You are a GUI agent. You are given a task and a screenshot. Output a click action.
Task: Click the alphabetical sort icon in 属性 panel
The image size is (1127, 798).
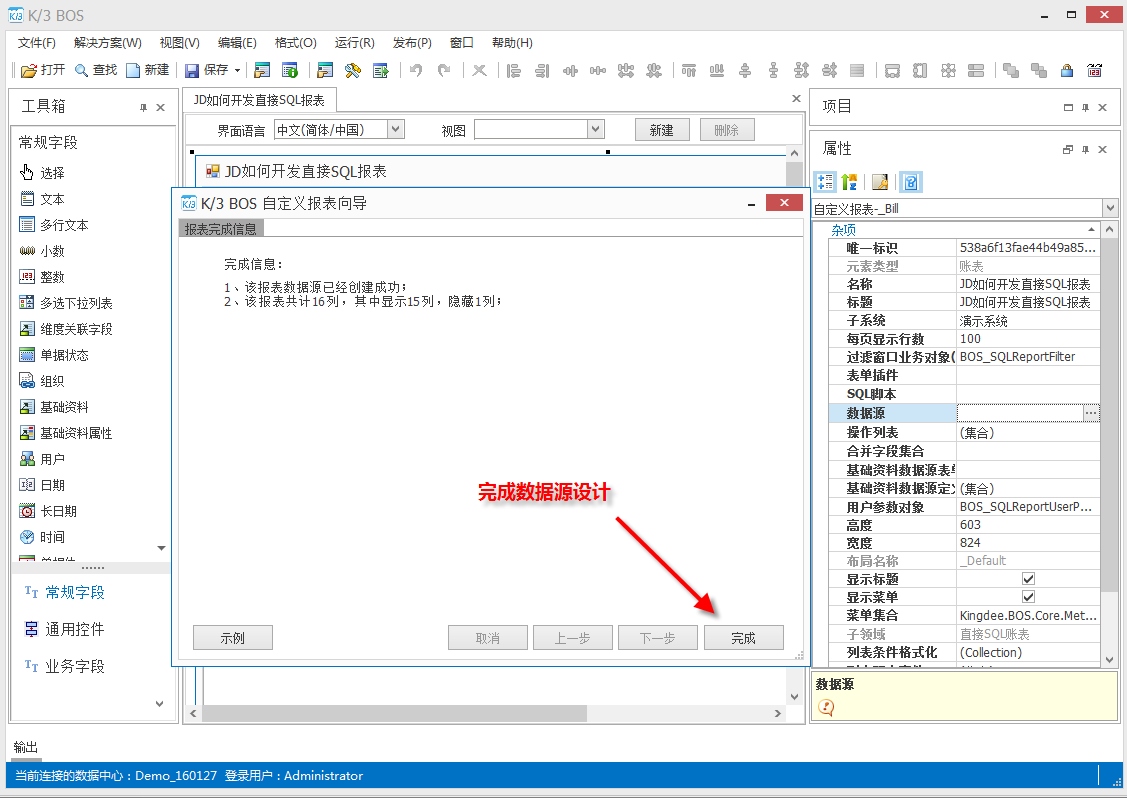coord(850,182)
